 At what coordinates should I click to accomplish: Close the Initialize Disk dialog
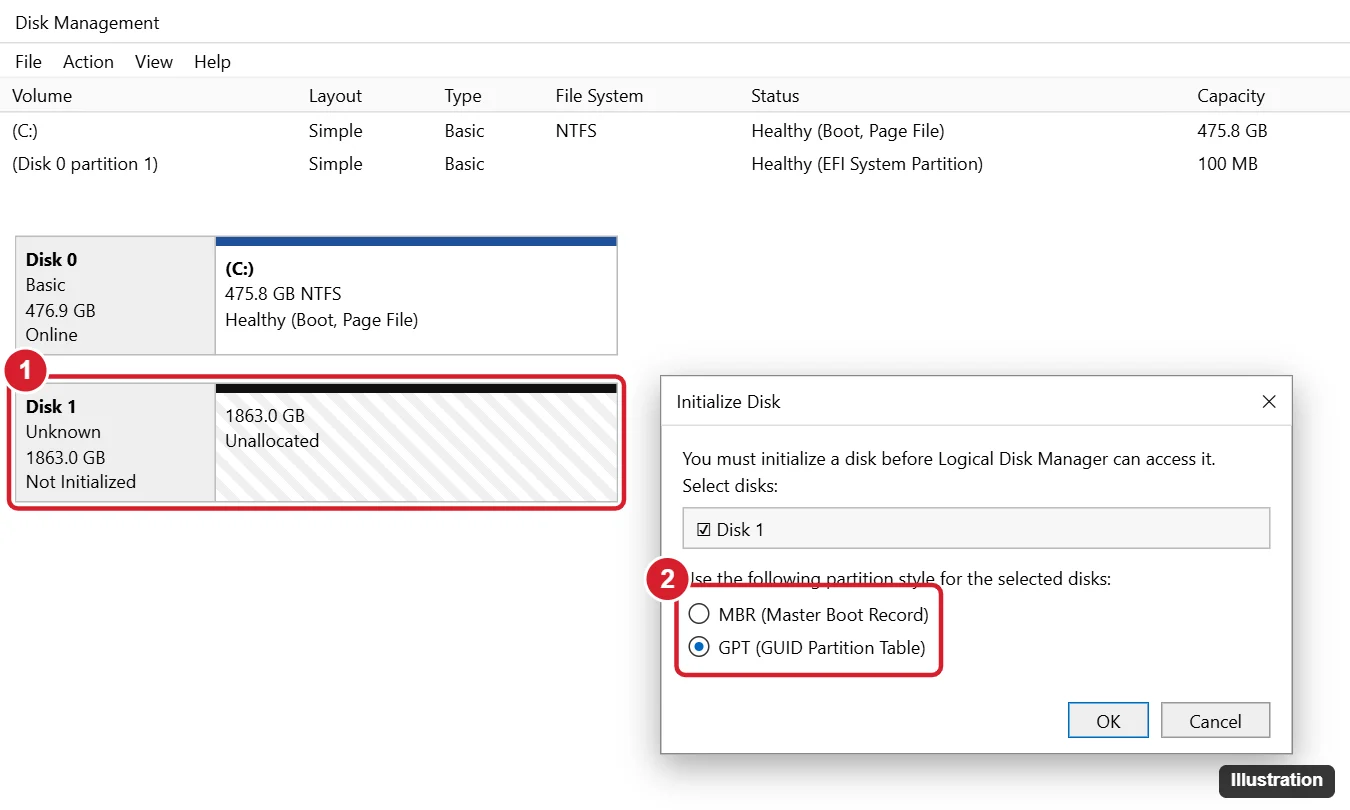point(1269,401)
